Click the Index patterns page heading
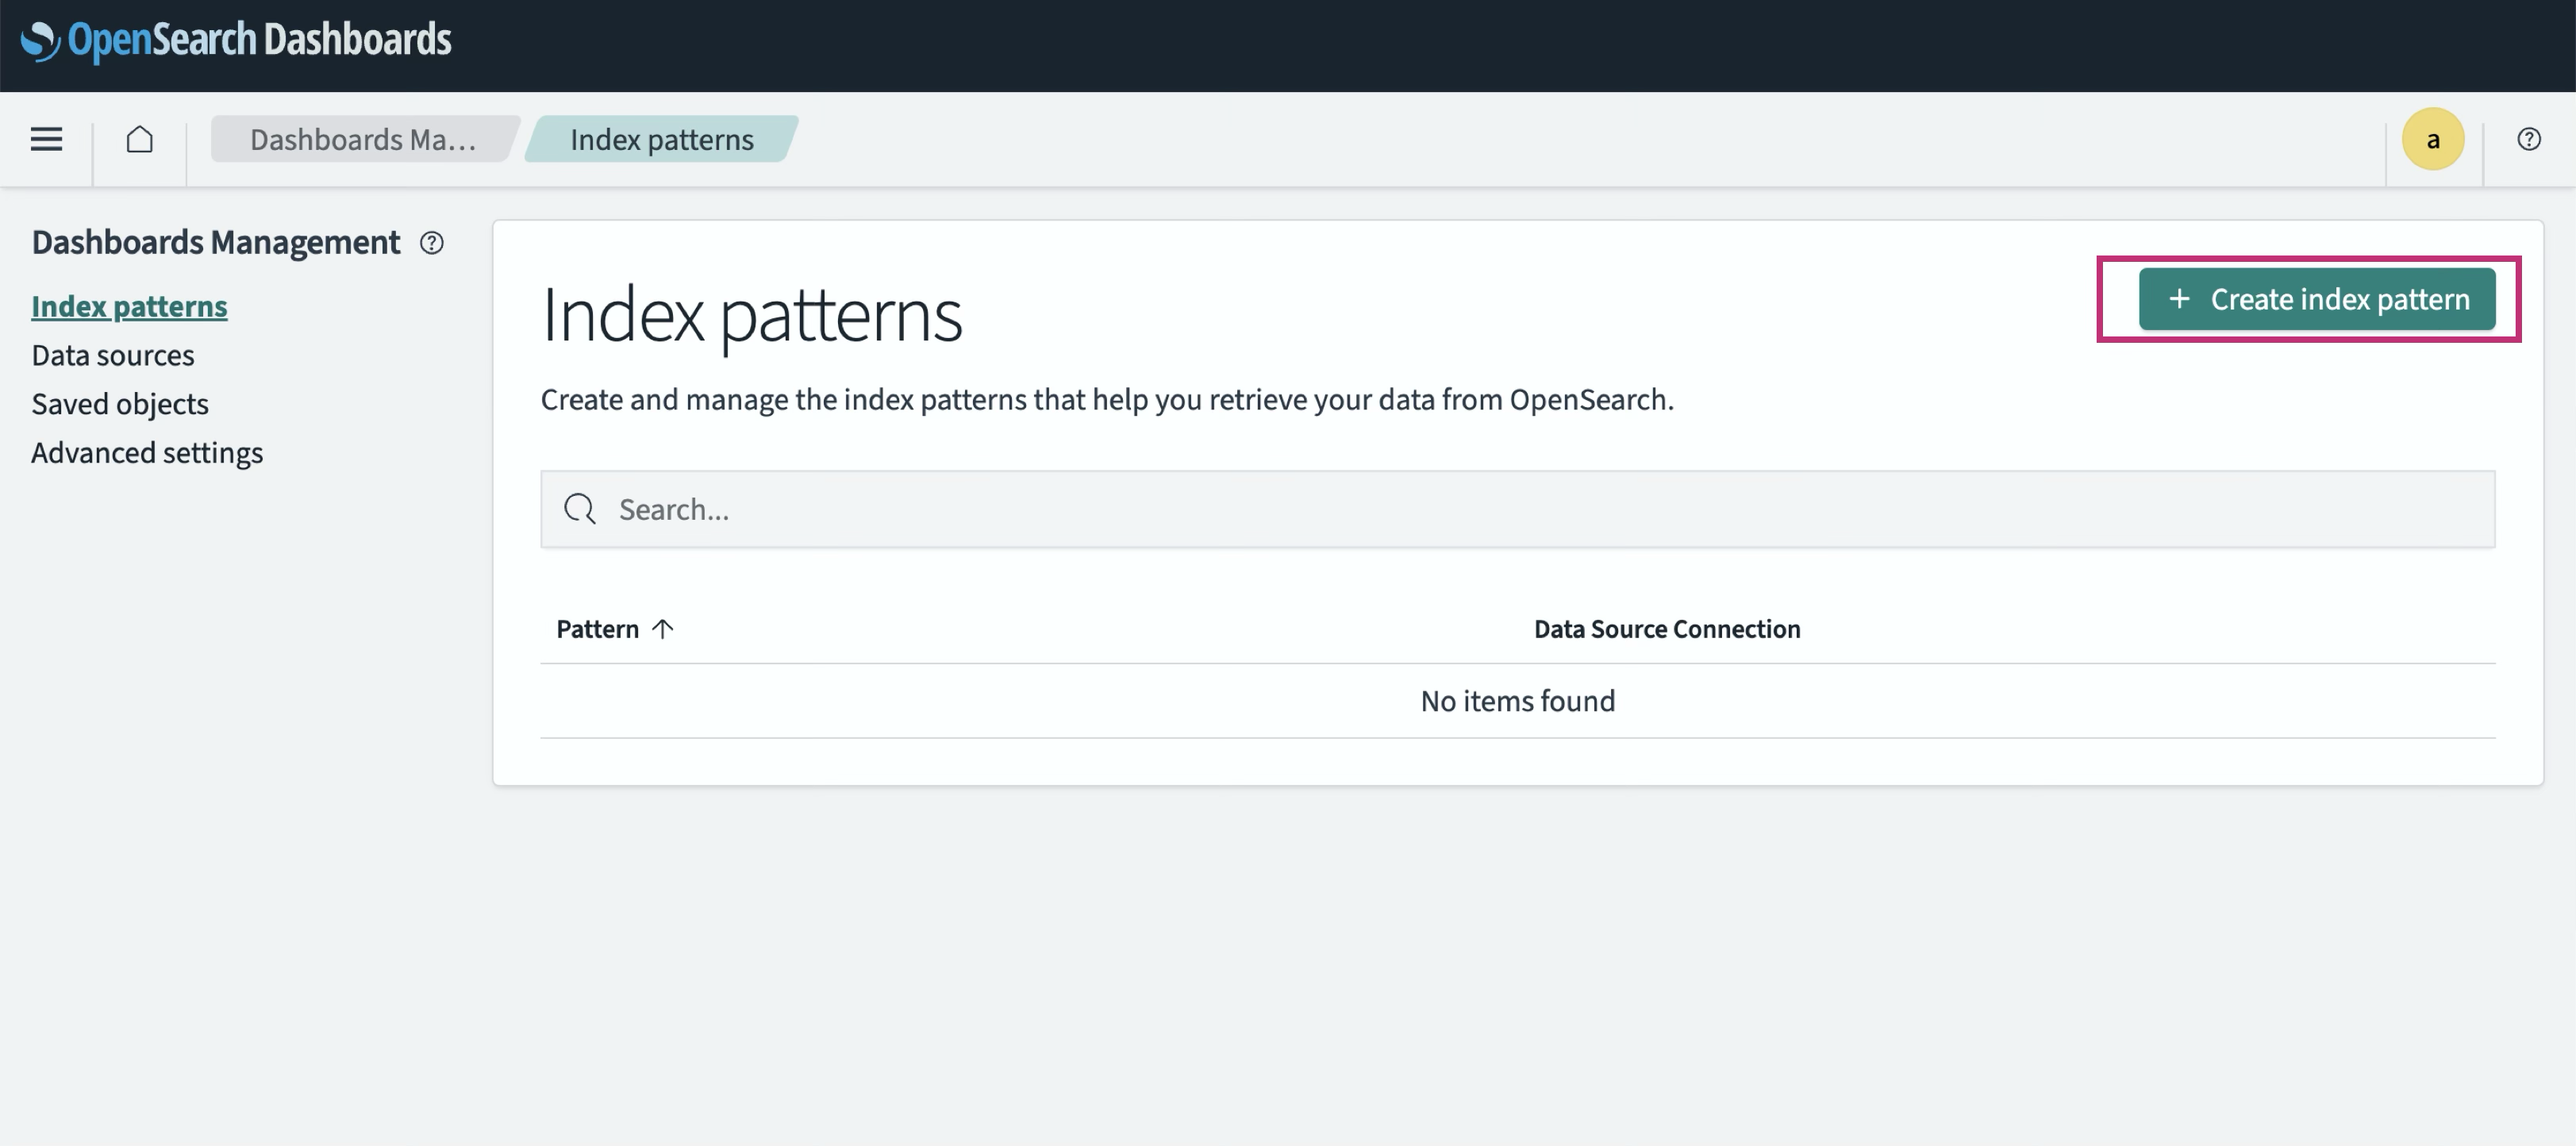 pyautogui.click(x=752, y=315)
